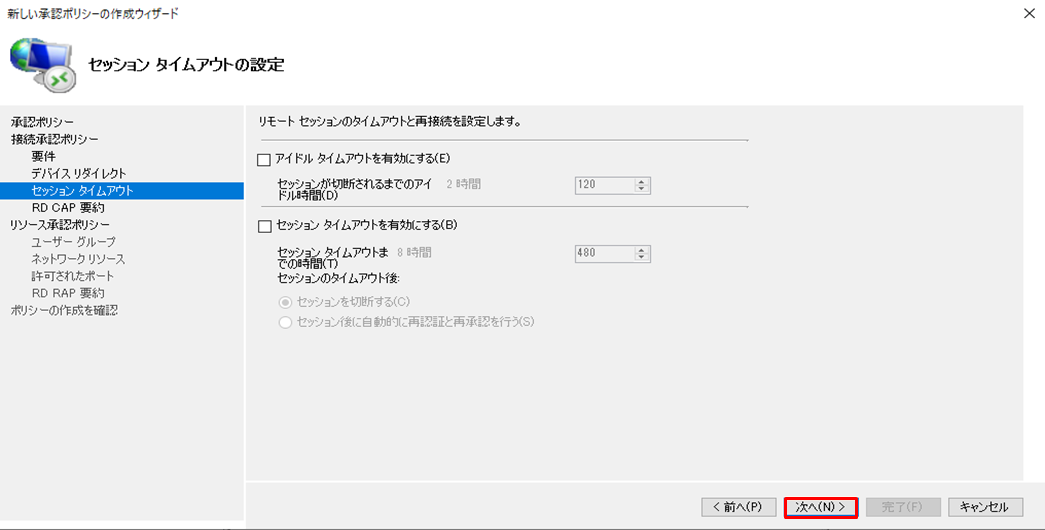Image resolution: width=1045 pixels, height=530 pixels.
Task: Click the heading セッション タイムアウトの設定
Action: [x=187, y=65]
